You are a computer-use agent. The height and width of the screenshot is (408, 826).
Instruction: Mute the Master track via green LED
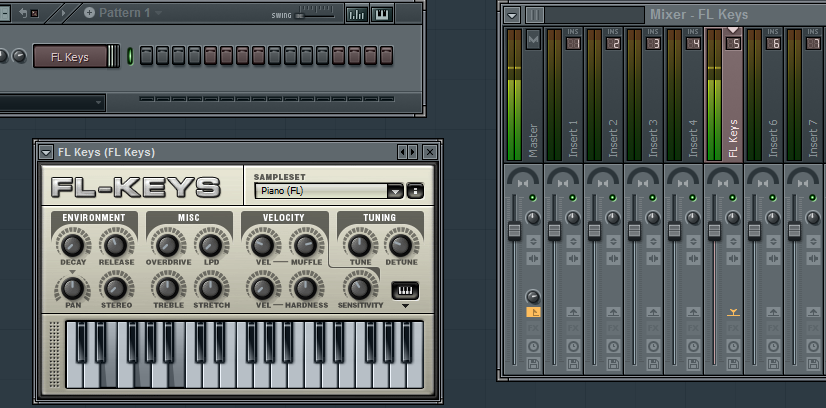(532, 197)
